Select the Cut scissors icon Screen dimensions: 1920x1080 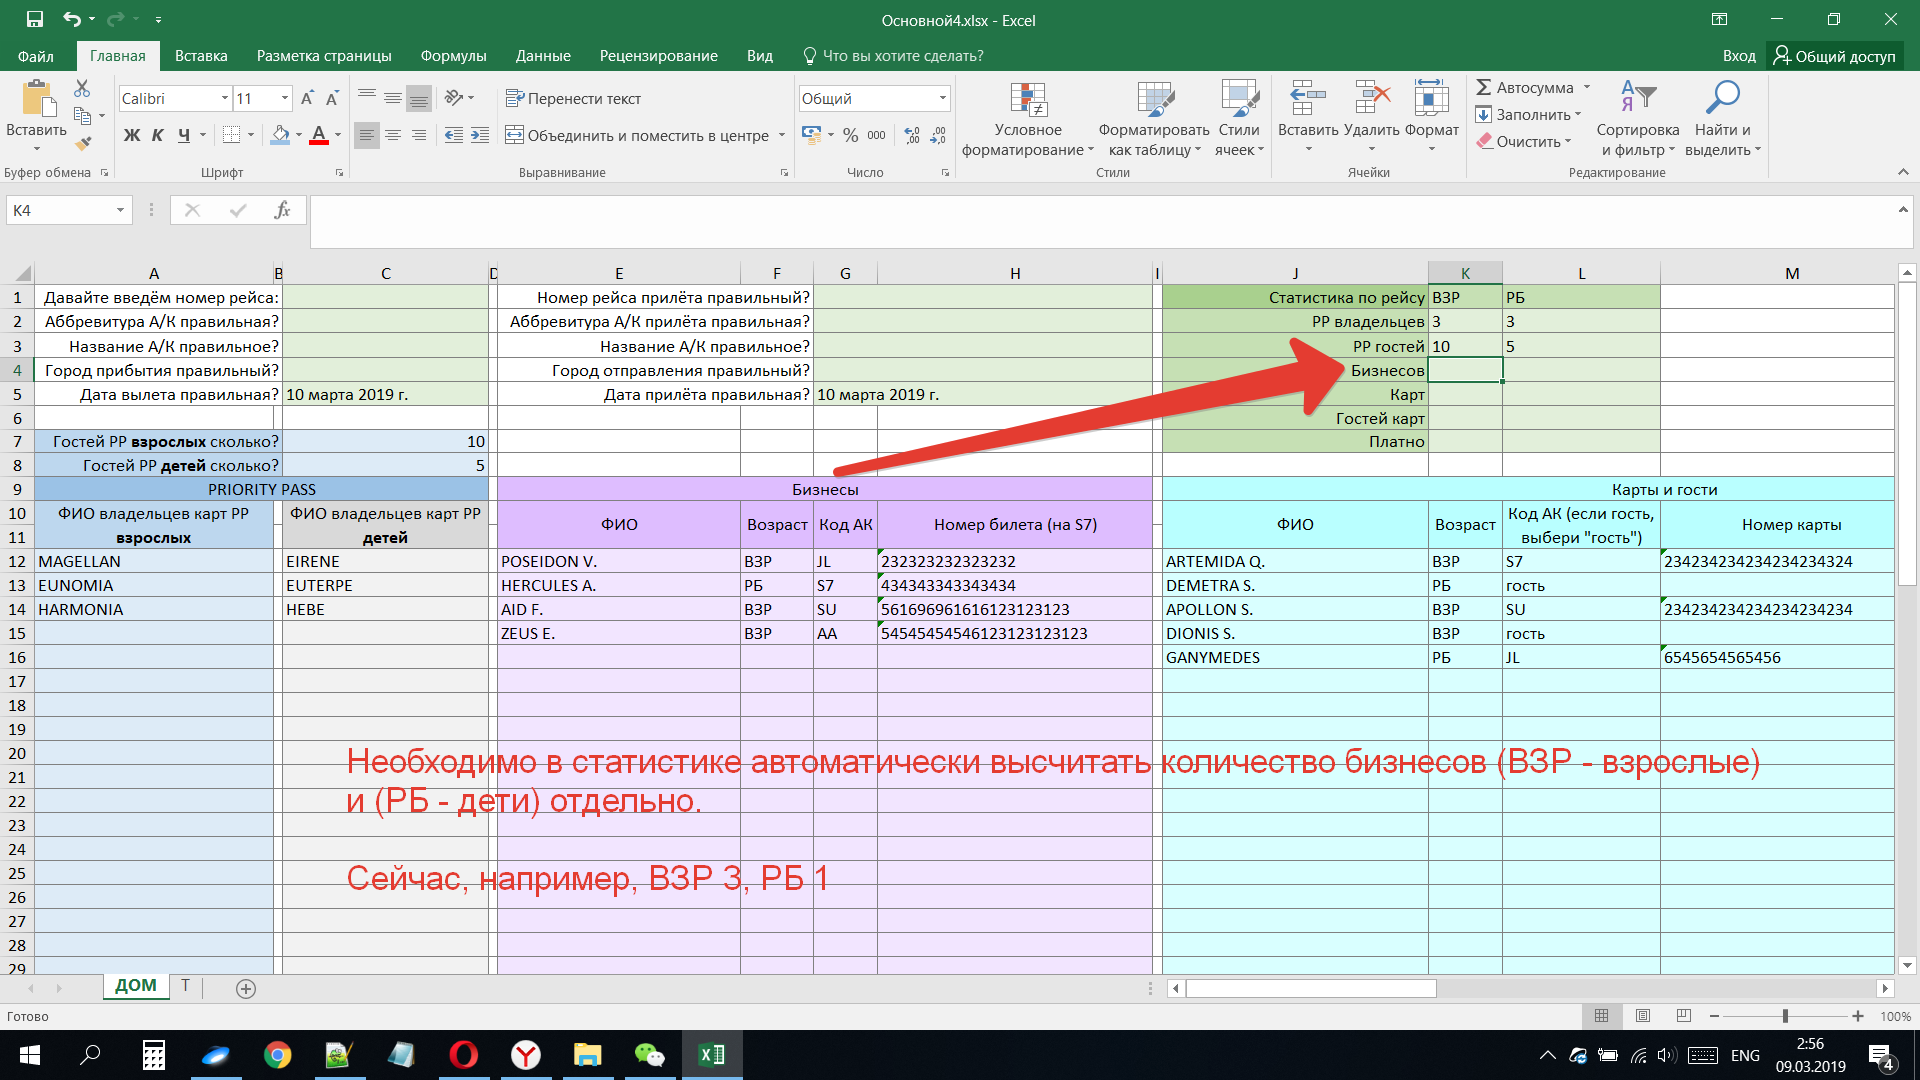(82, 89)
